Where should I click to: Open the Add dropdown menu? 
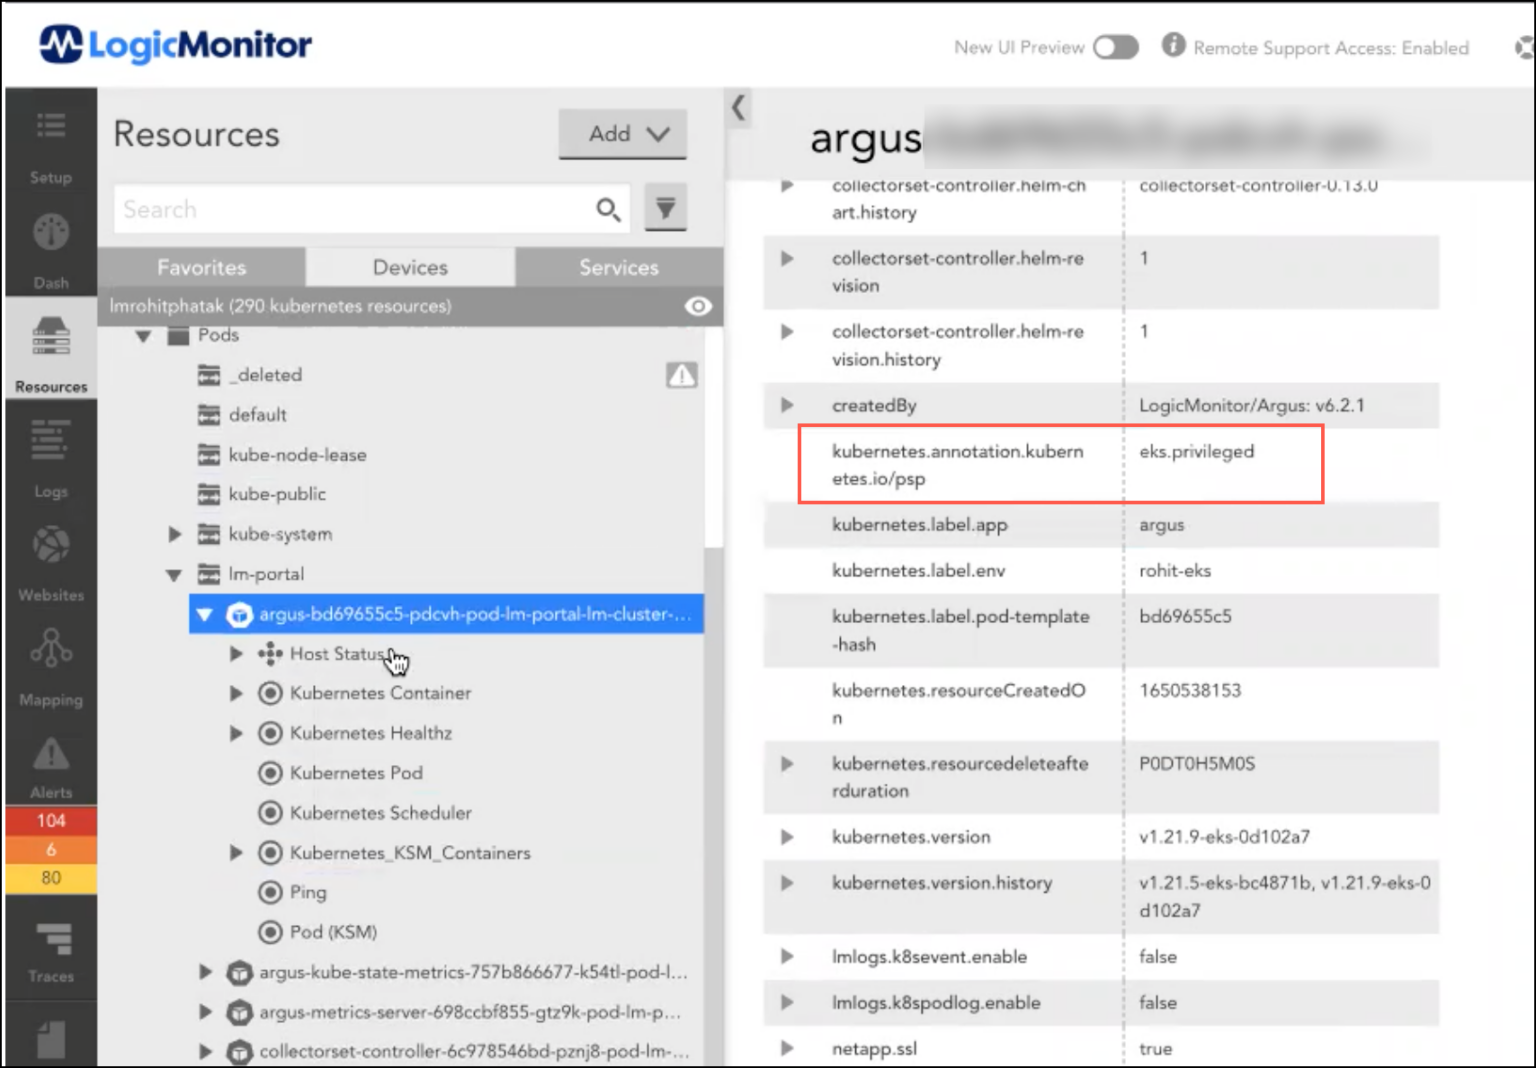tap(622, 133)
